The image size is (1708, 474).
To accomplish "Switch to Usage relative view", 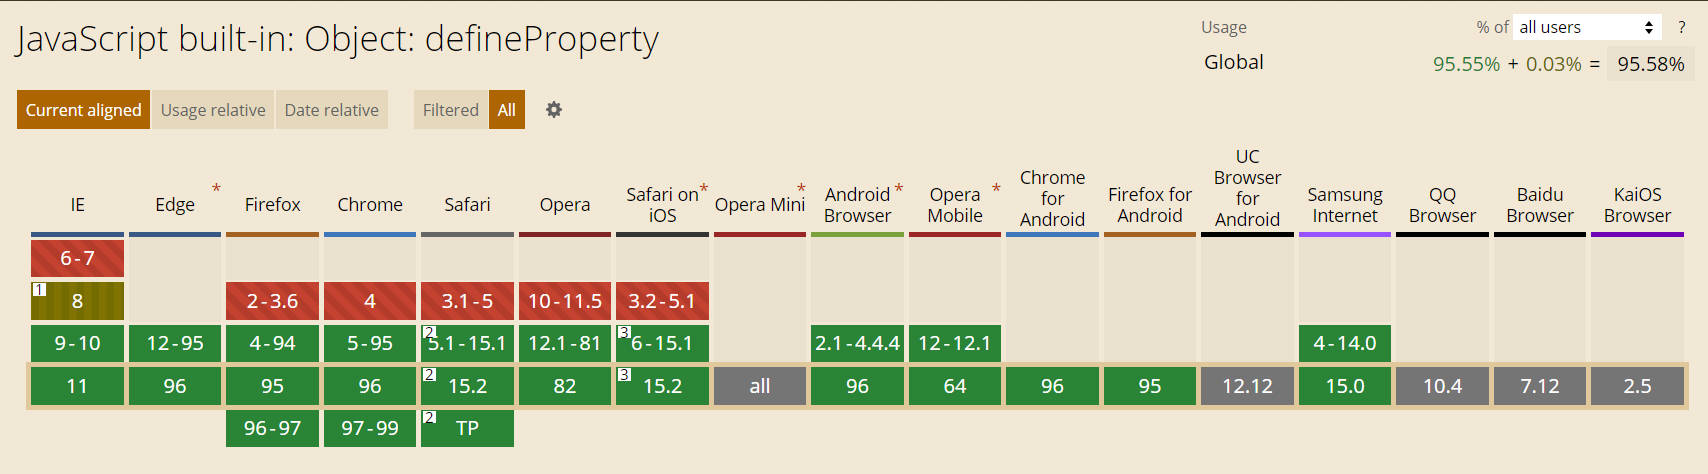I will [213, 110].
